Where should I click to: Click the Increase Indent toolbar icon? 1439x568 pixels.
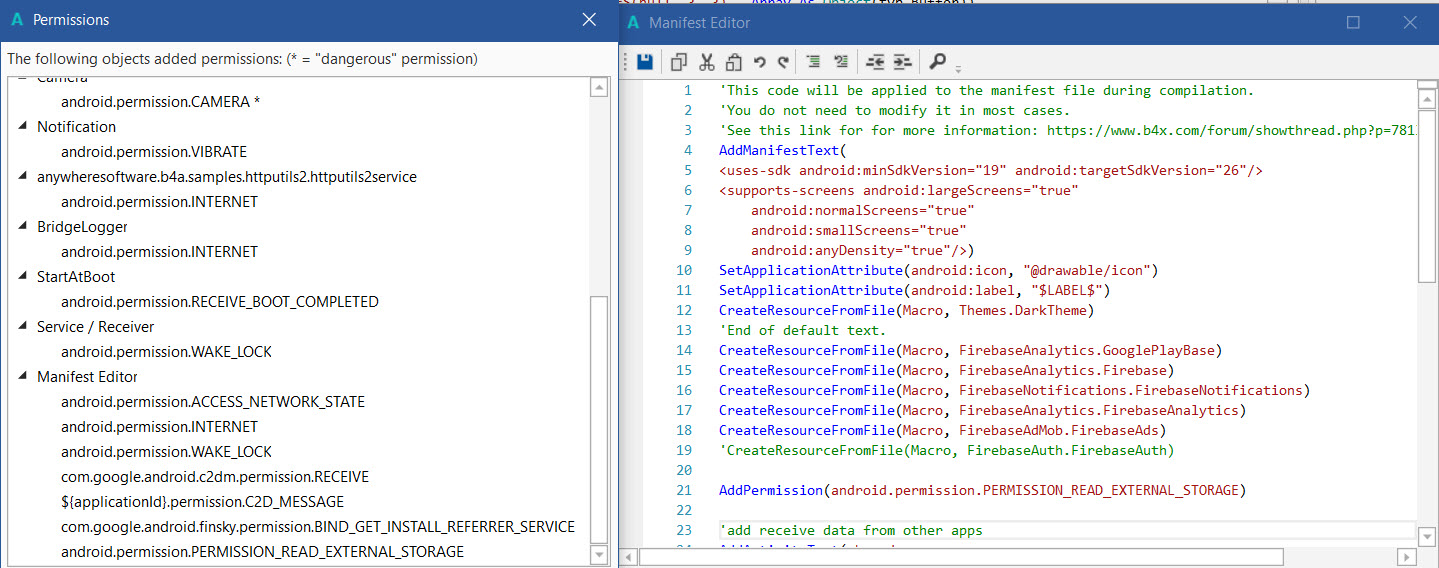[903, 62]
